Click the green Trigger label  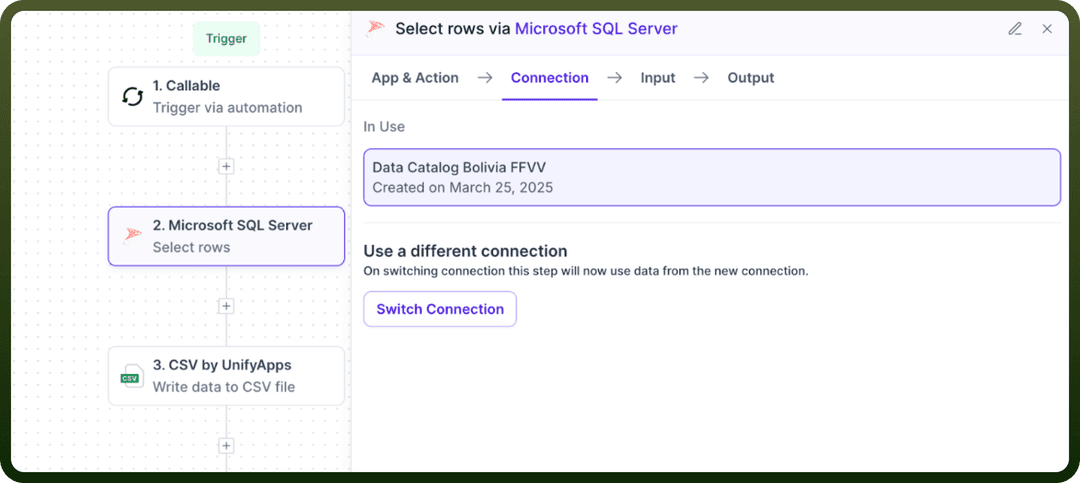[226, 39]
